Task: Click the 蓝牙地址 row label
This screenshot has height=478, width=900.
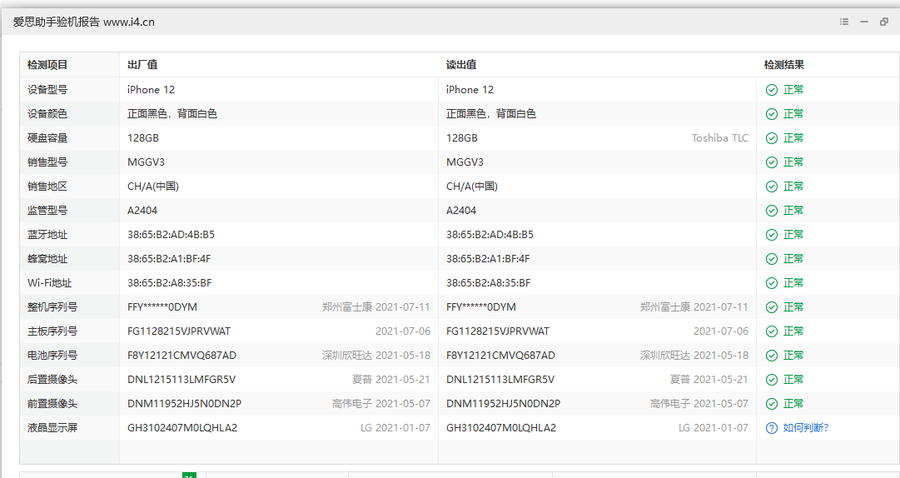Action: pos(47,234)
